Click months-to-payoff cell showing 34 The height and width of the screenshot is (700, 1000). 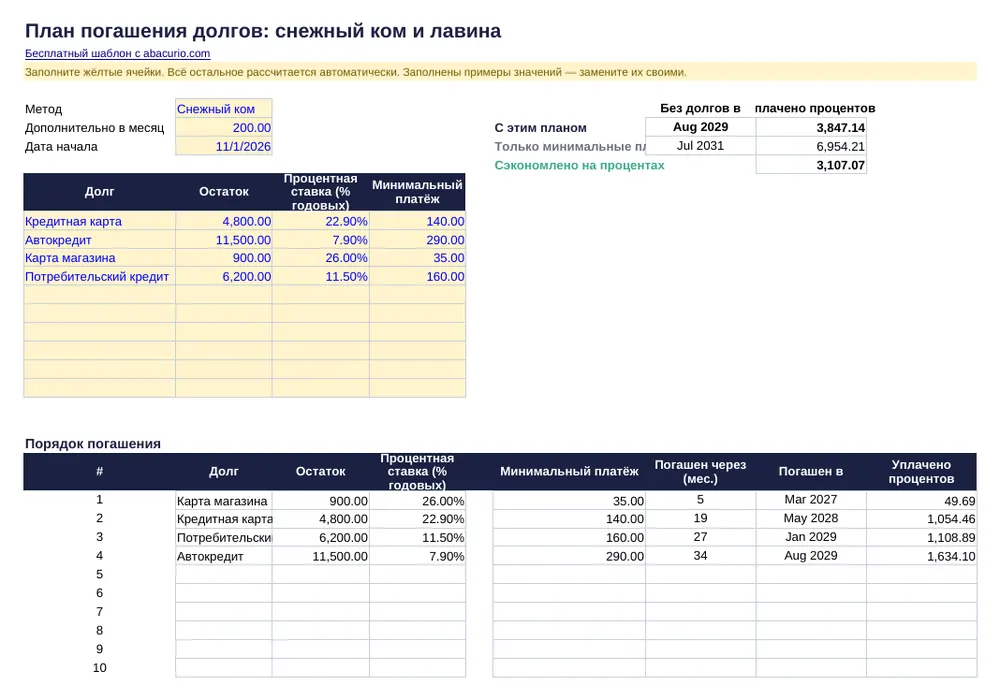point(700,556)
